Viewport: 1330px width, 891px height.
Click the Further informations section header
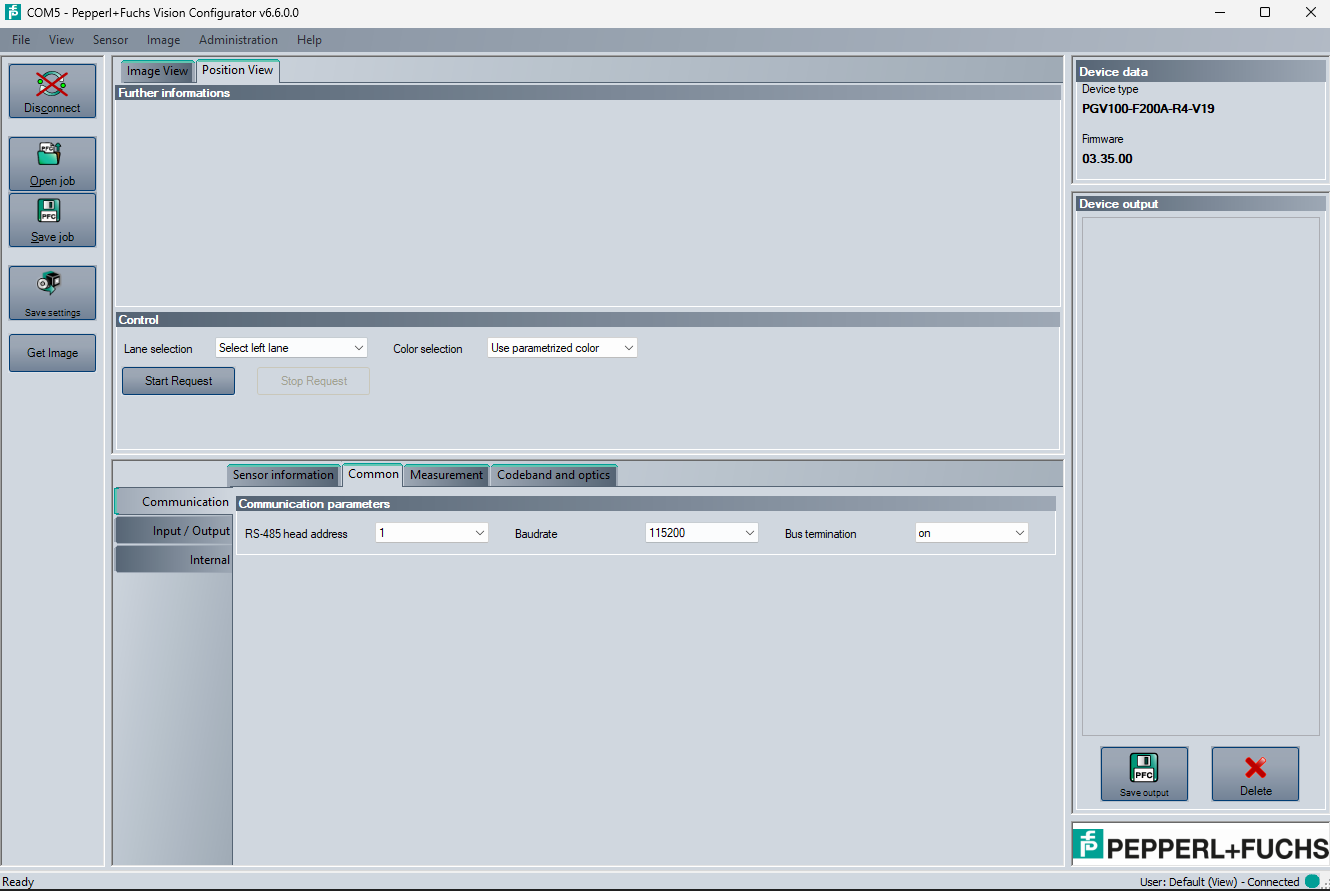coord(588,93)
